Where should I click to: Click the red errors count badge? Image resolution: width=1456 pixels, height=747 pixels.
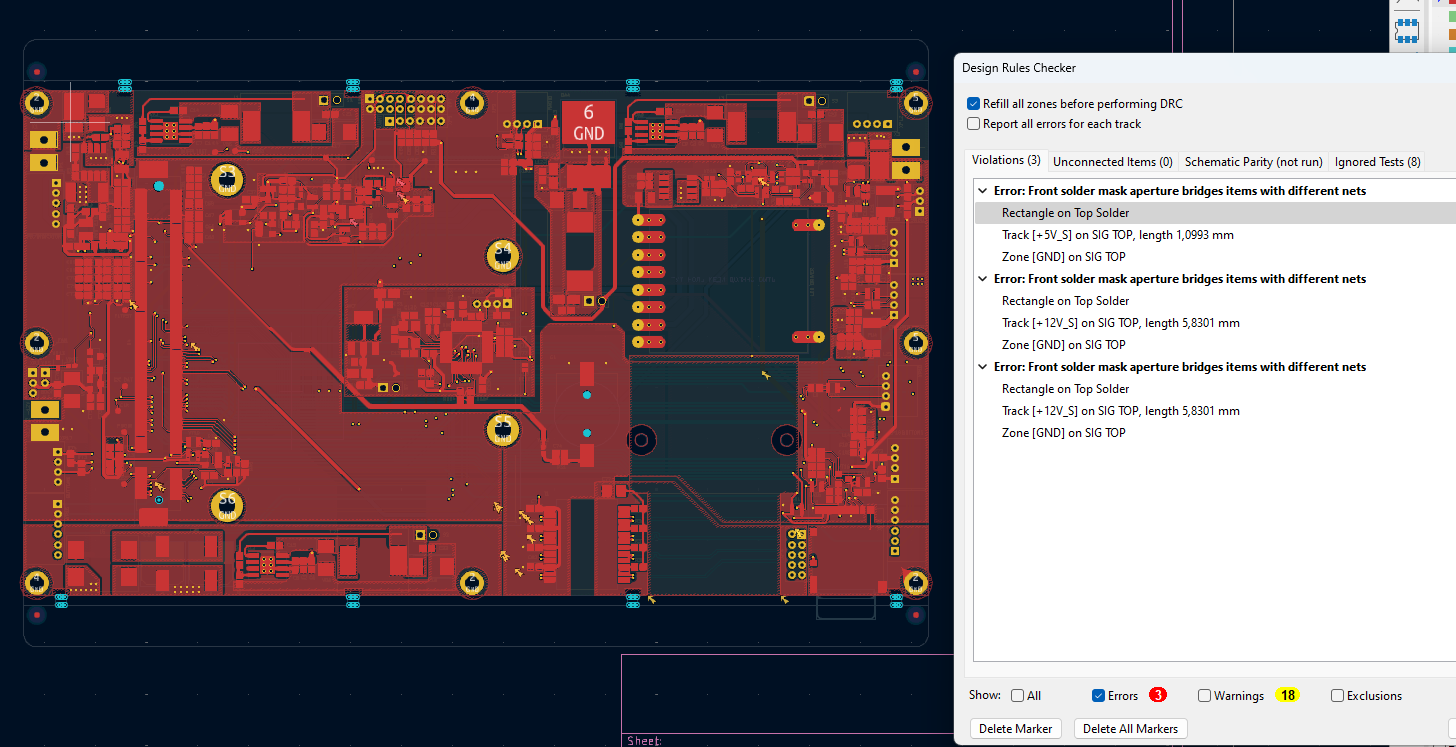(1157, 695)
